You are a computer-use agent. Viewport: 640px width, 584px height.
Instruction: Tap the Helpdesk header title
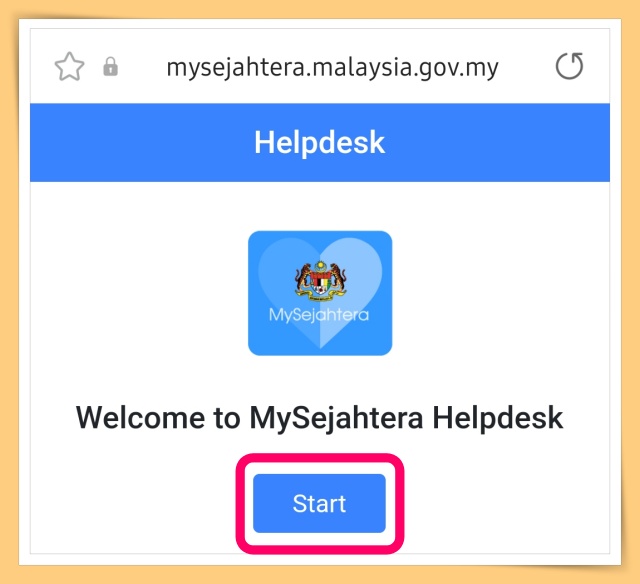point(320,142)
